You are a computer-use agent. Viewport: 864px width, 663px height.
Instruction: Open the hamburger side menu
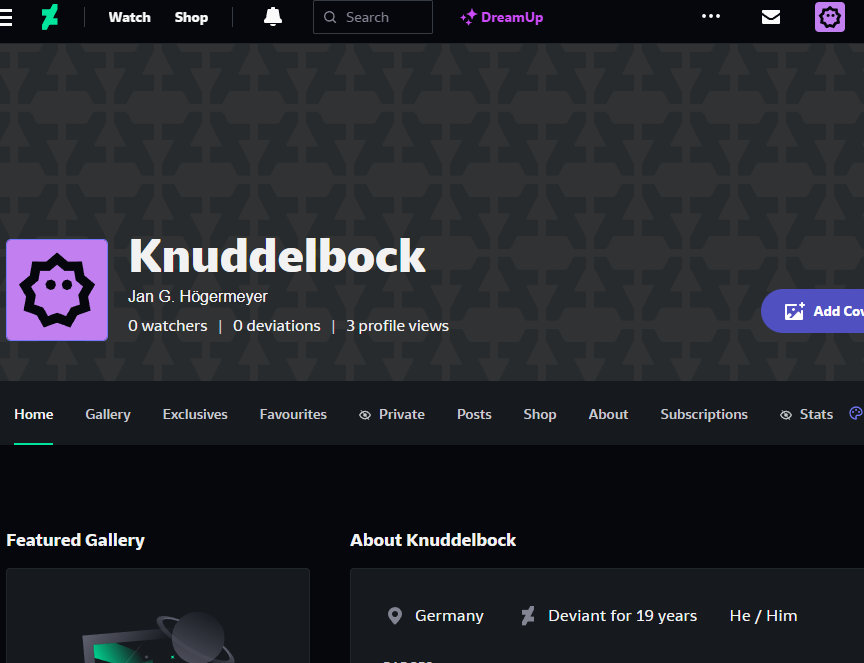[6, 18]
